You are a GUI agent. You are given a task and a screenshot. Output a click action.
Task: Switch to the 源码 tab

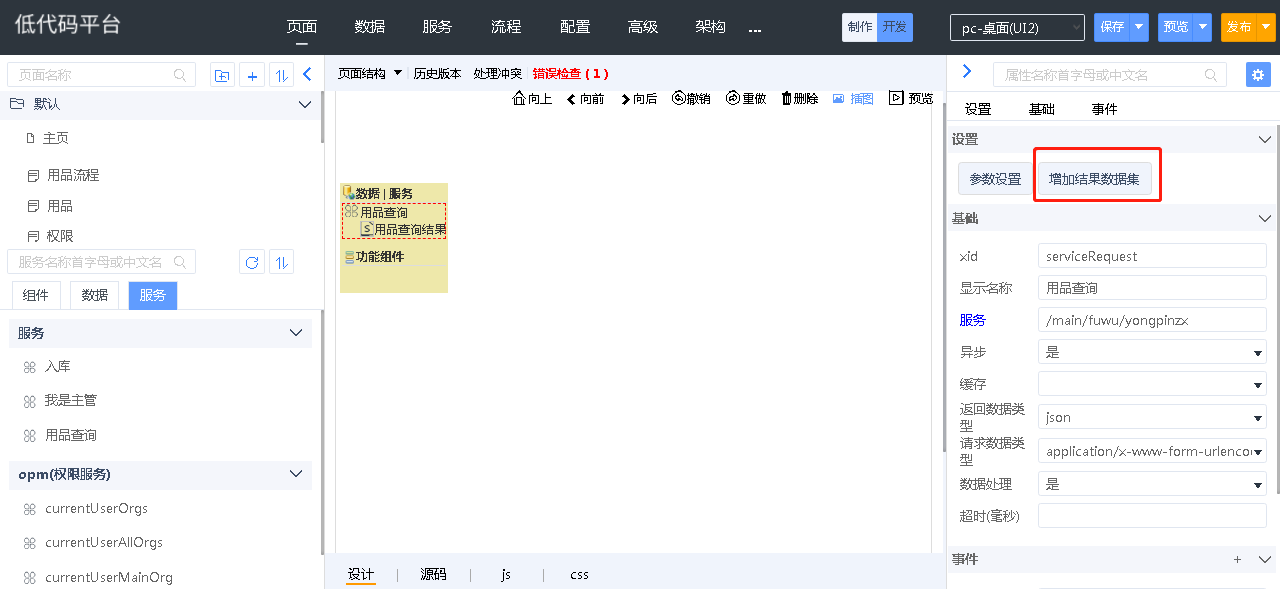pyautogui.click(x=433, y=574)
